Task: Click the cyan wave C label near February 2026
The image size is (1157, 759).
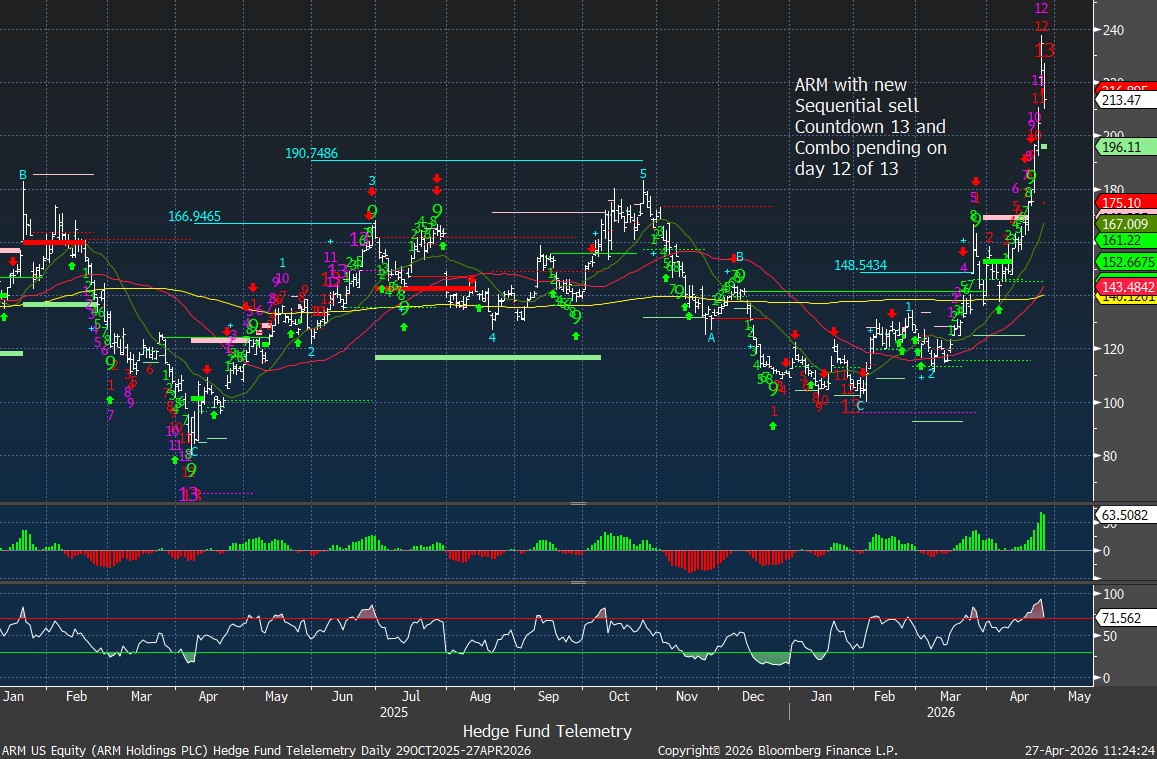Action: click(860, 406)
